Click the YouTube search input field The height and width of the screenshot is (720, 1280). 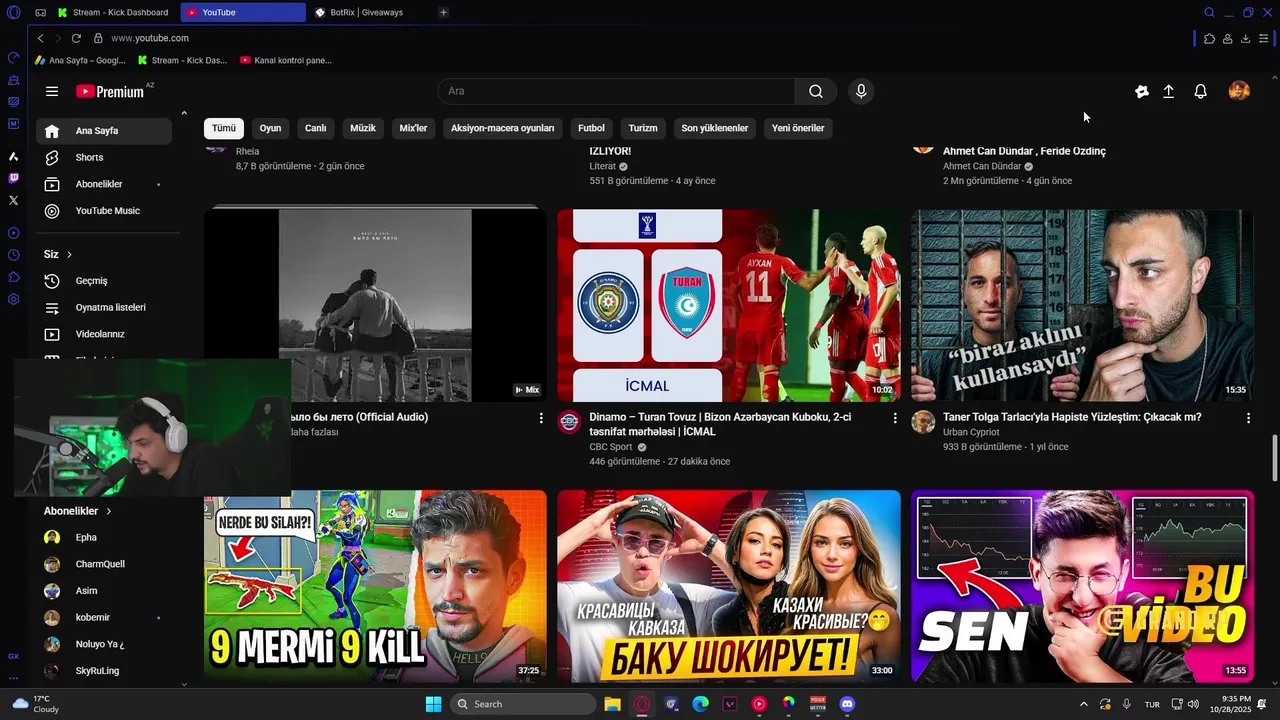click(616, 91)
